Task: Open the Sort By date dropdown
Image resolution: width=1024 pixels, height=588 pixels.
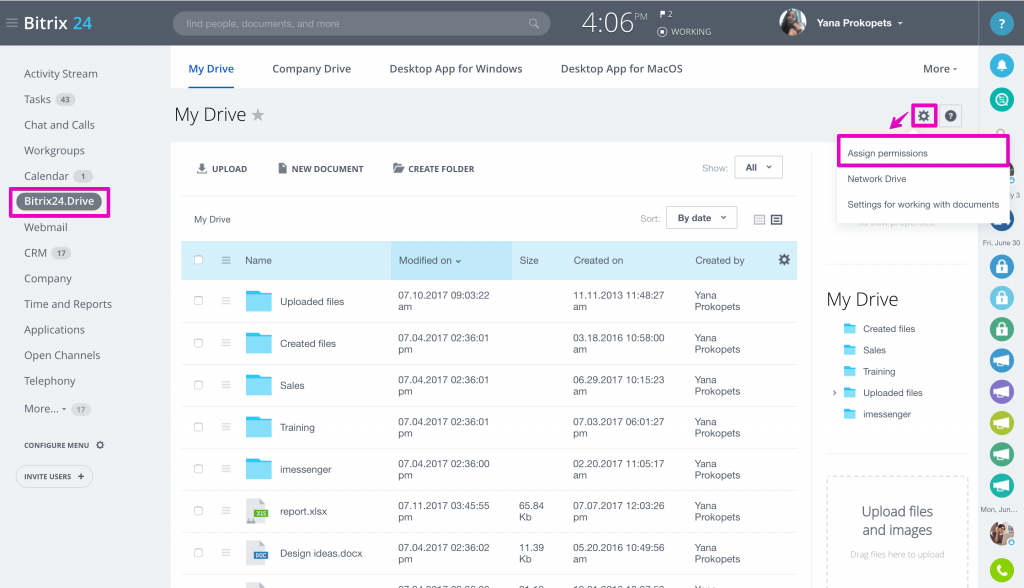Action: point(701,218)
